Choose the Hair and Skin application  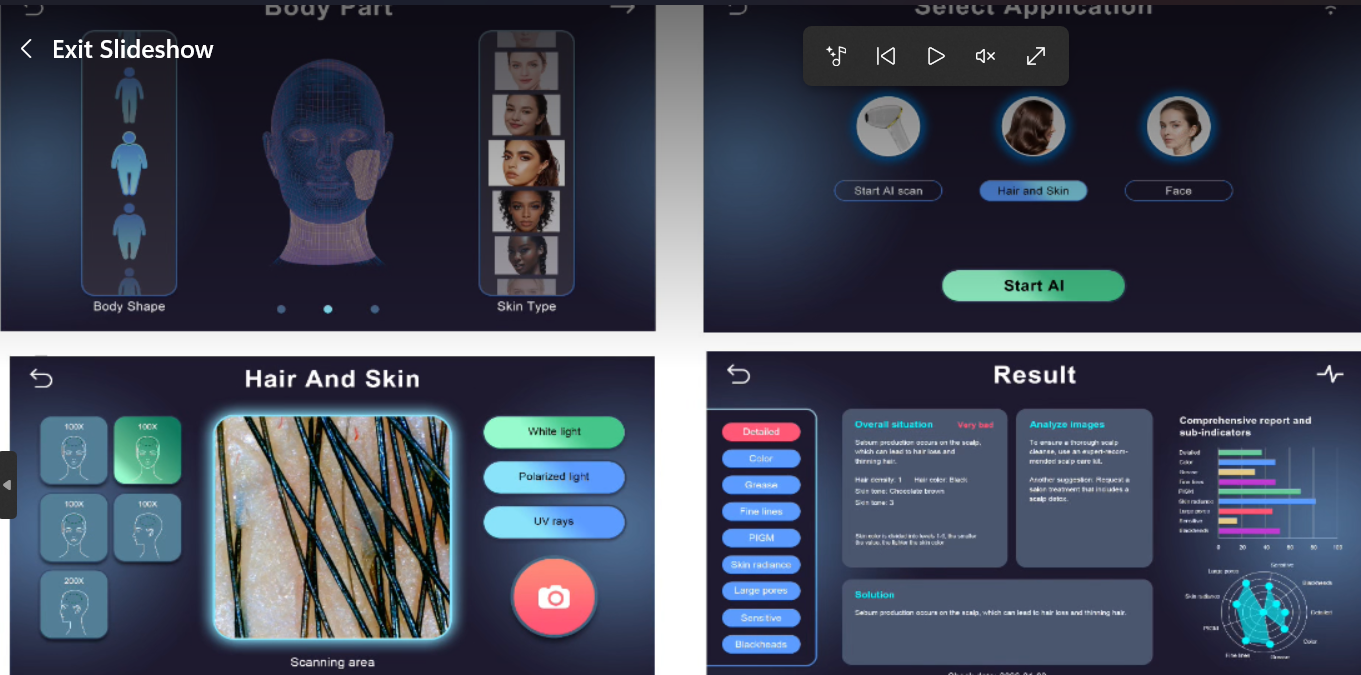point(1033,191)
